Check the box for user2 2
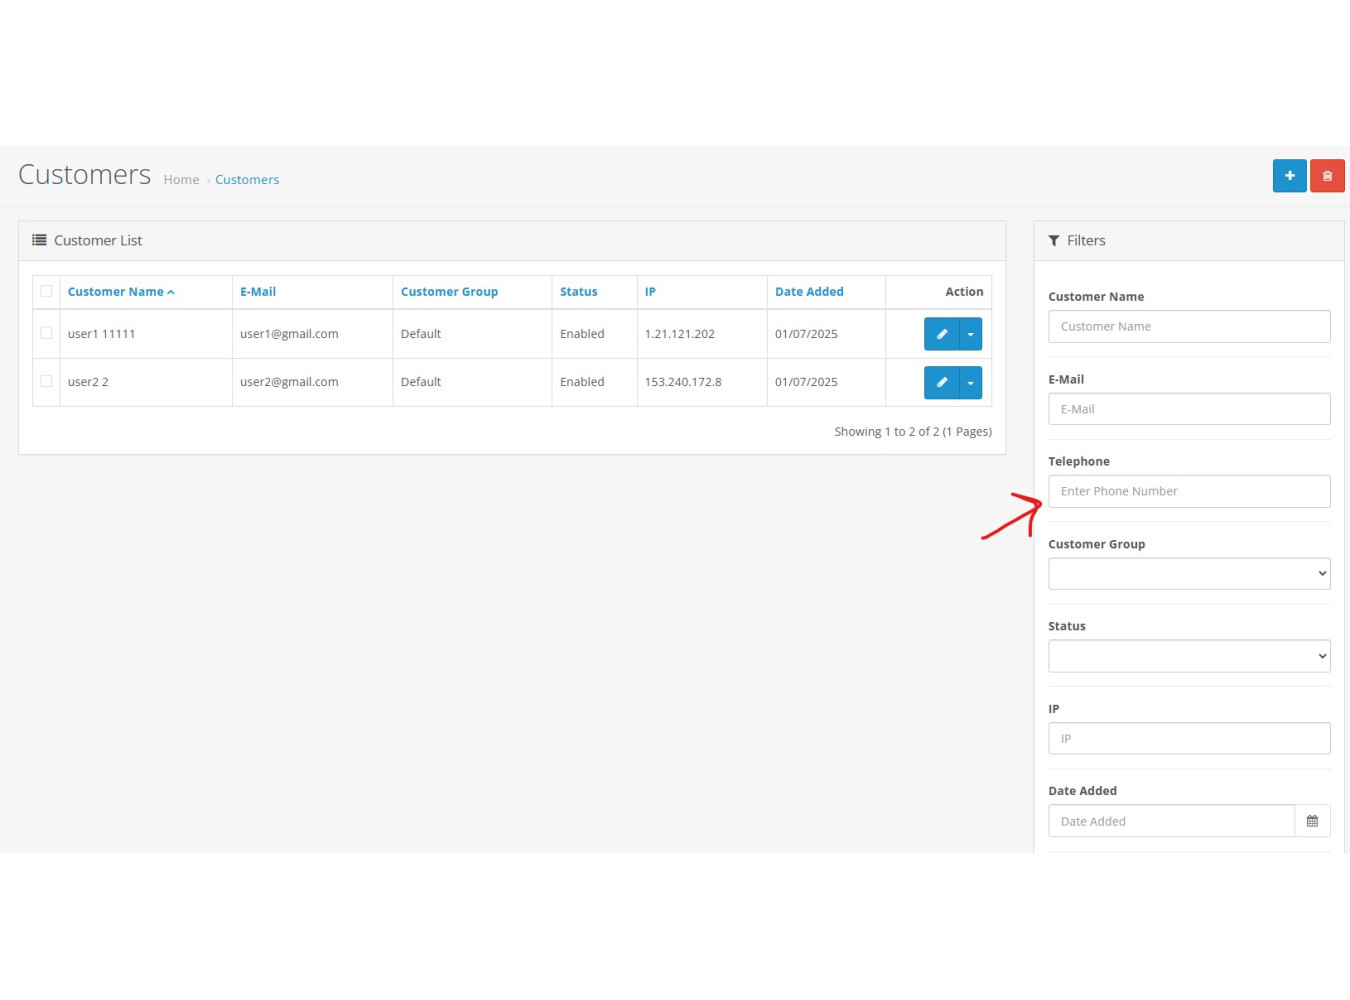Viewport: 1350px width, 1000px height. point(46,381)
